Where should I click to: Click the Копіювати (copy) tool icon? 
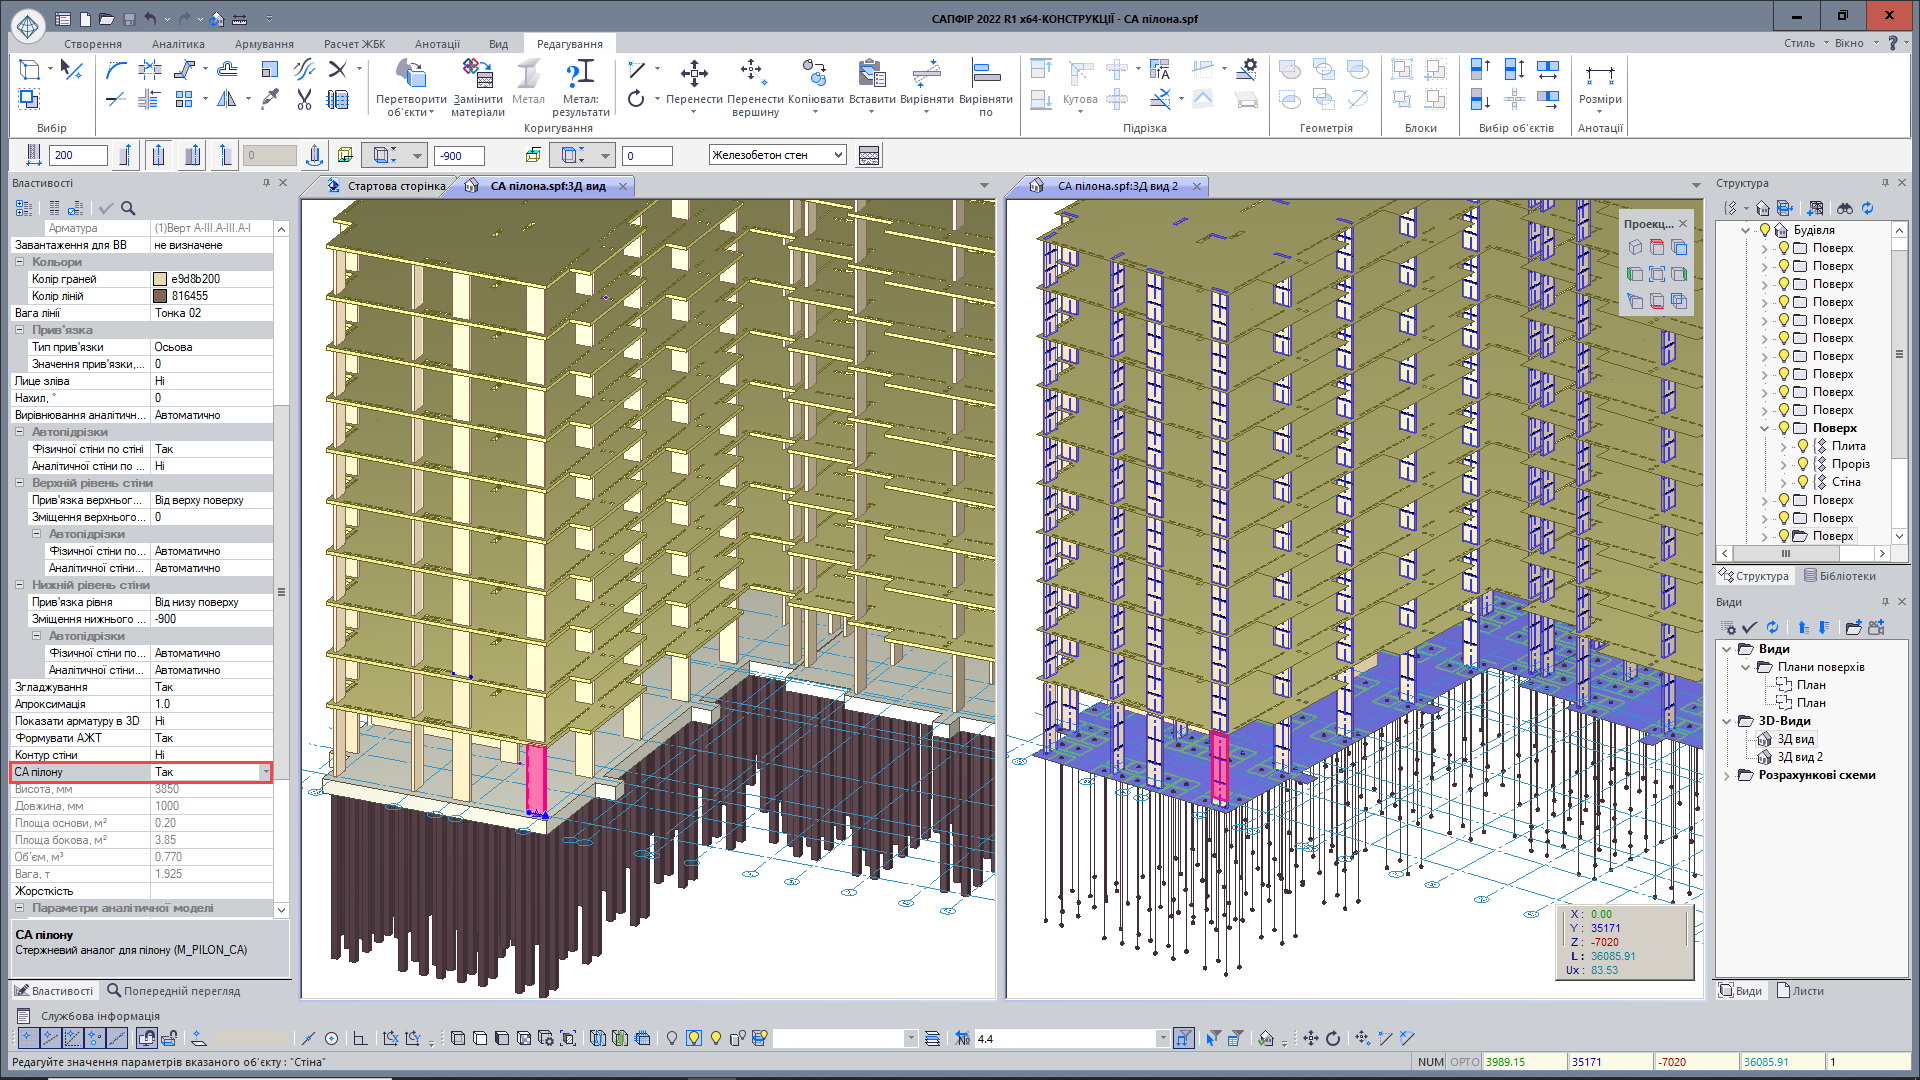click(x=815, y=74)
